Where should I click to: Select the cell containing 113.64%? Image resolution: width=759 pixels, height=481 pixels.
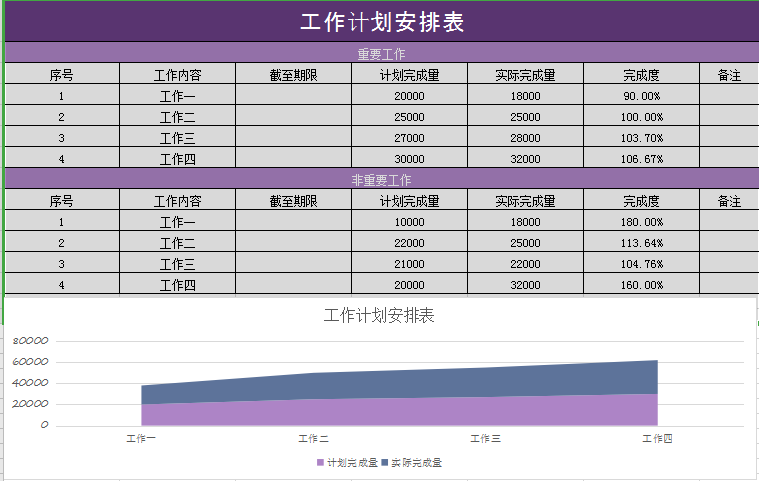(641, 243)
